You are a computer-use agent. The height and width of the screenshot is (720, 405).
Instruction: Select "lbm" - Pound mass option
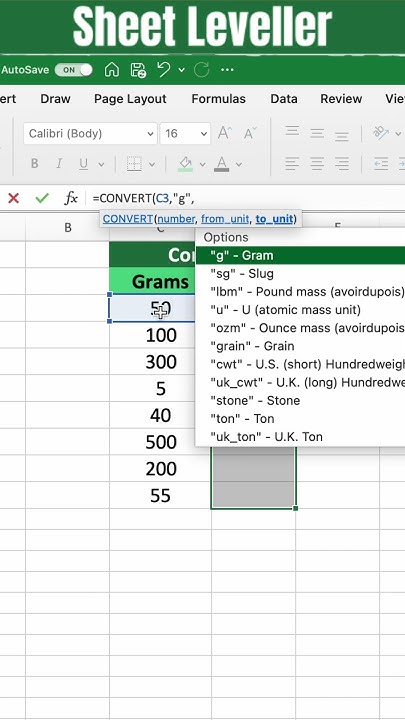pos(300,292)
